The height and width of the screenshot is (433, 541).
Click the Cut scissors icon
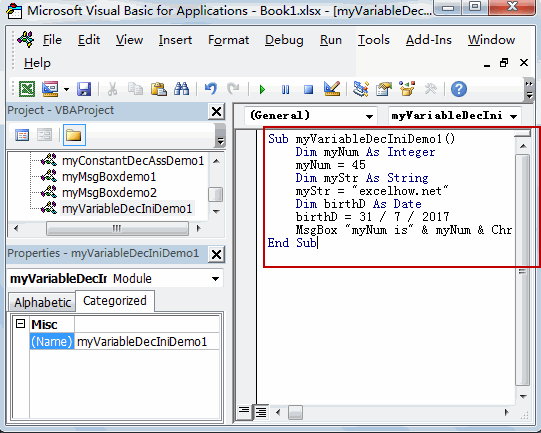[x=112, y=89]
